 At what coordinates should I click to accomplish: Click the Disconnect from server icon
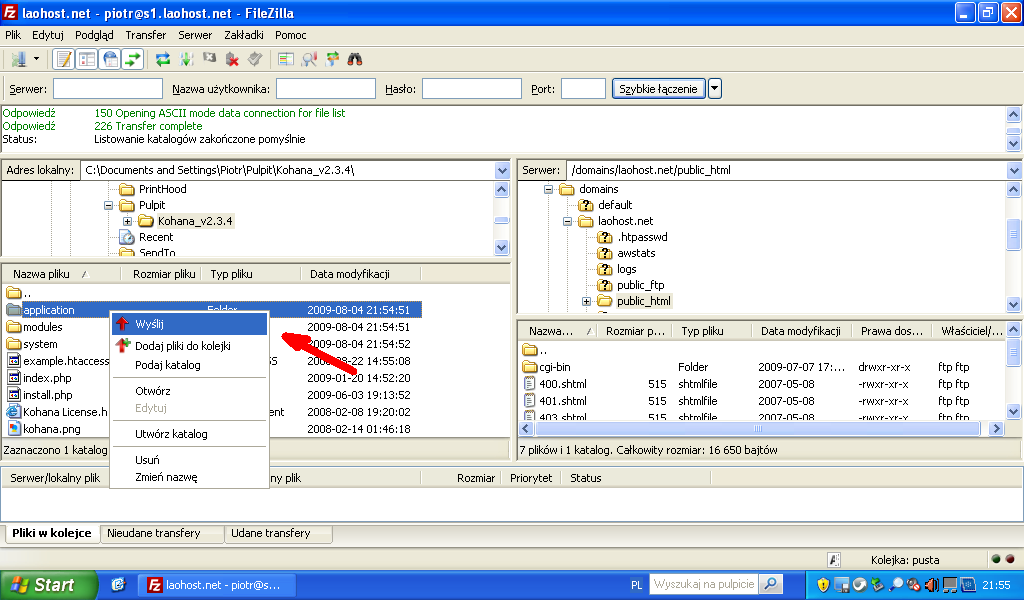coord(232,59)
